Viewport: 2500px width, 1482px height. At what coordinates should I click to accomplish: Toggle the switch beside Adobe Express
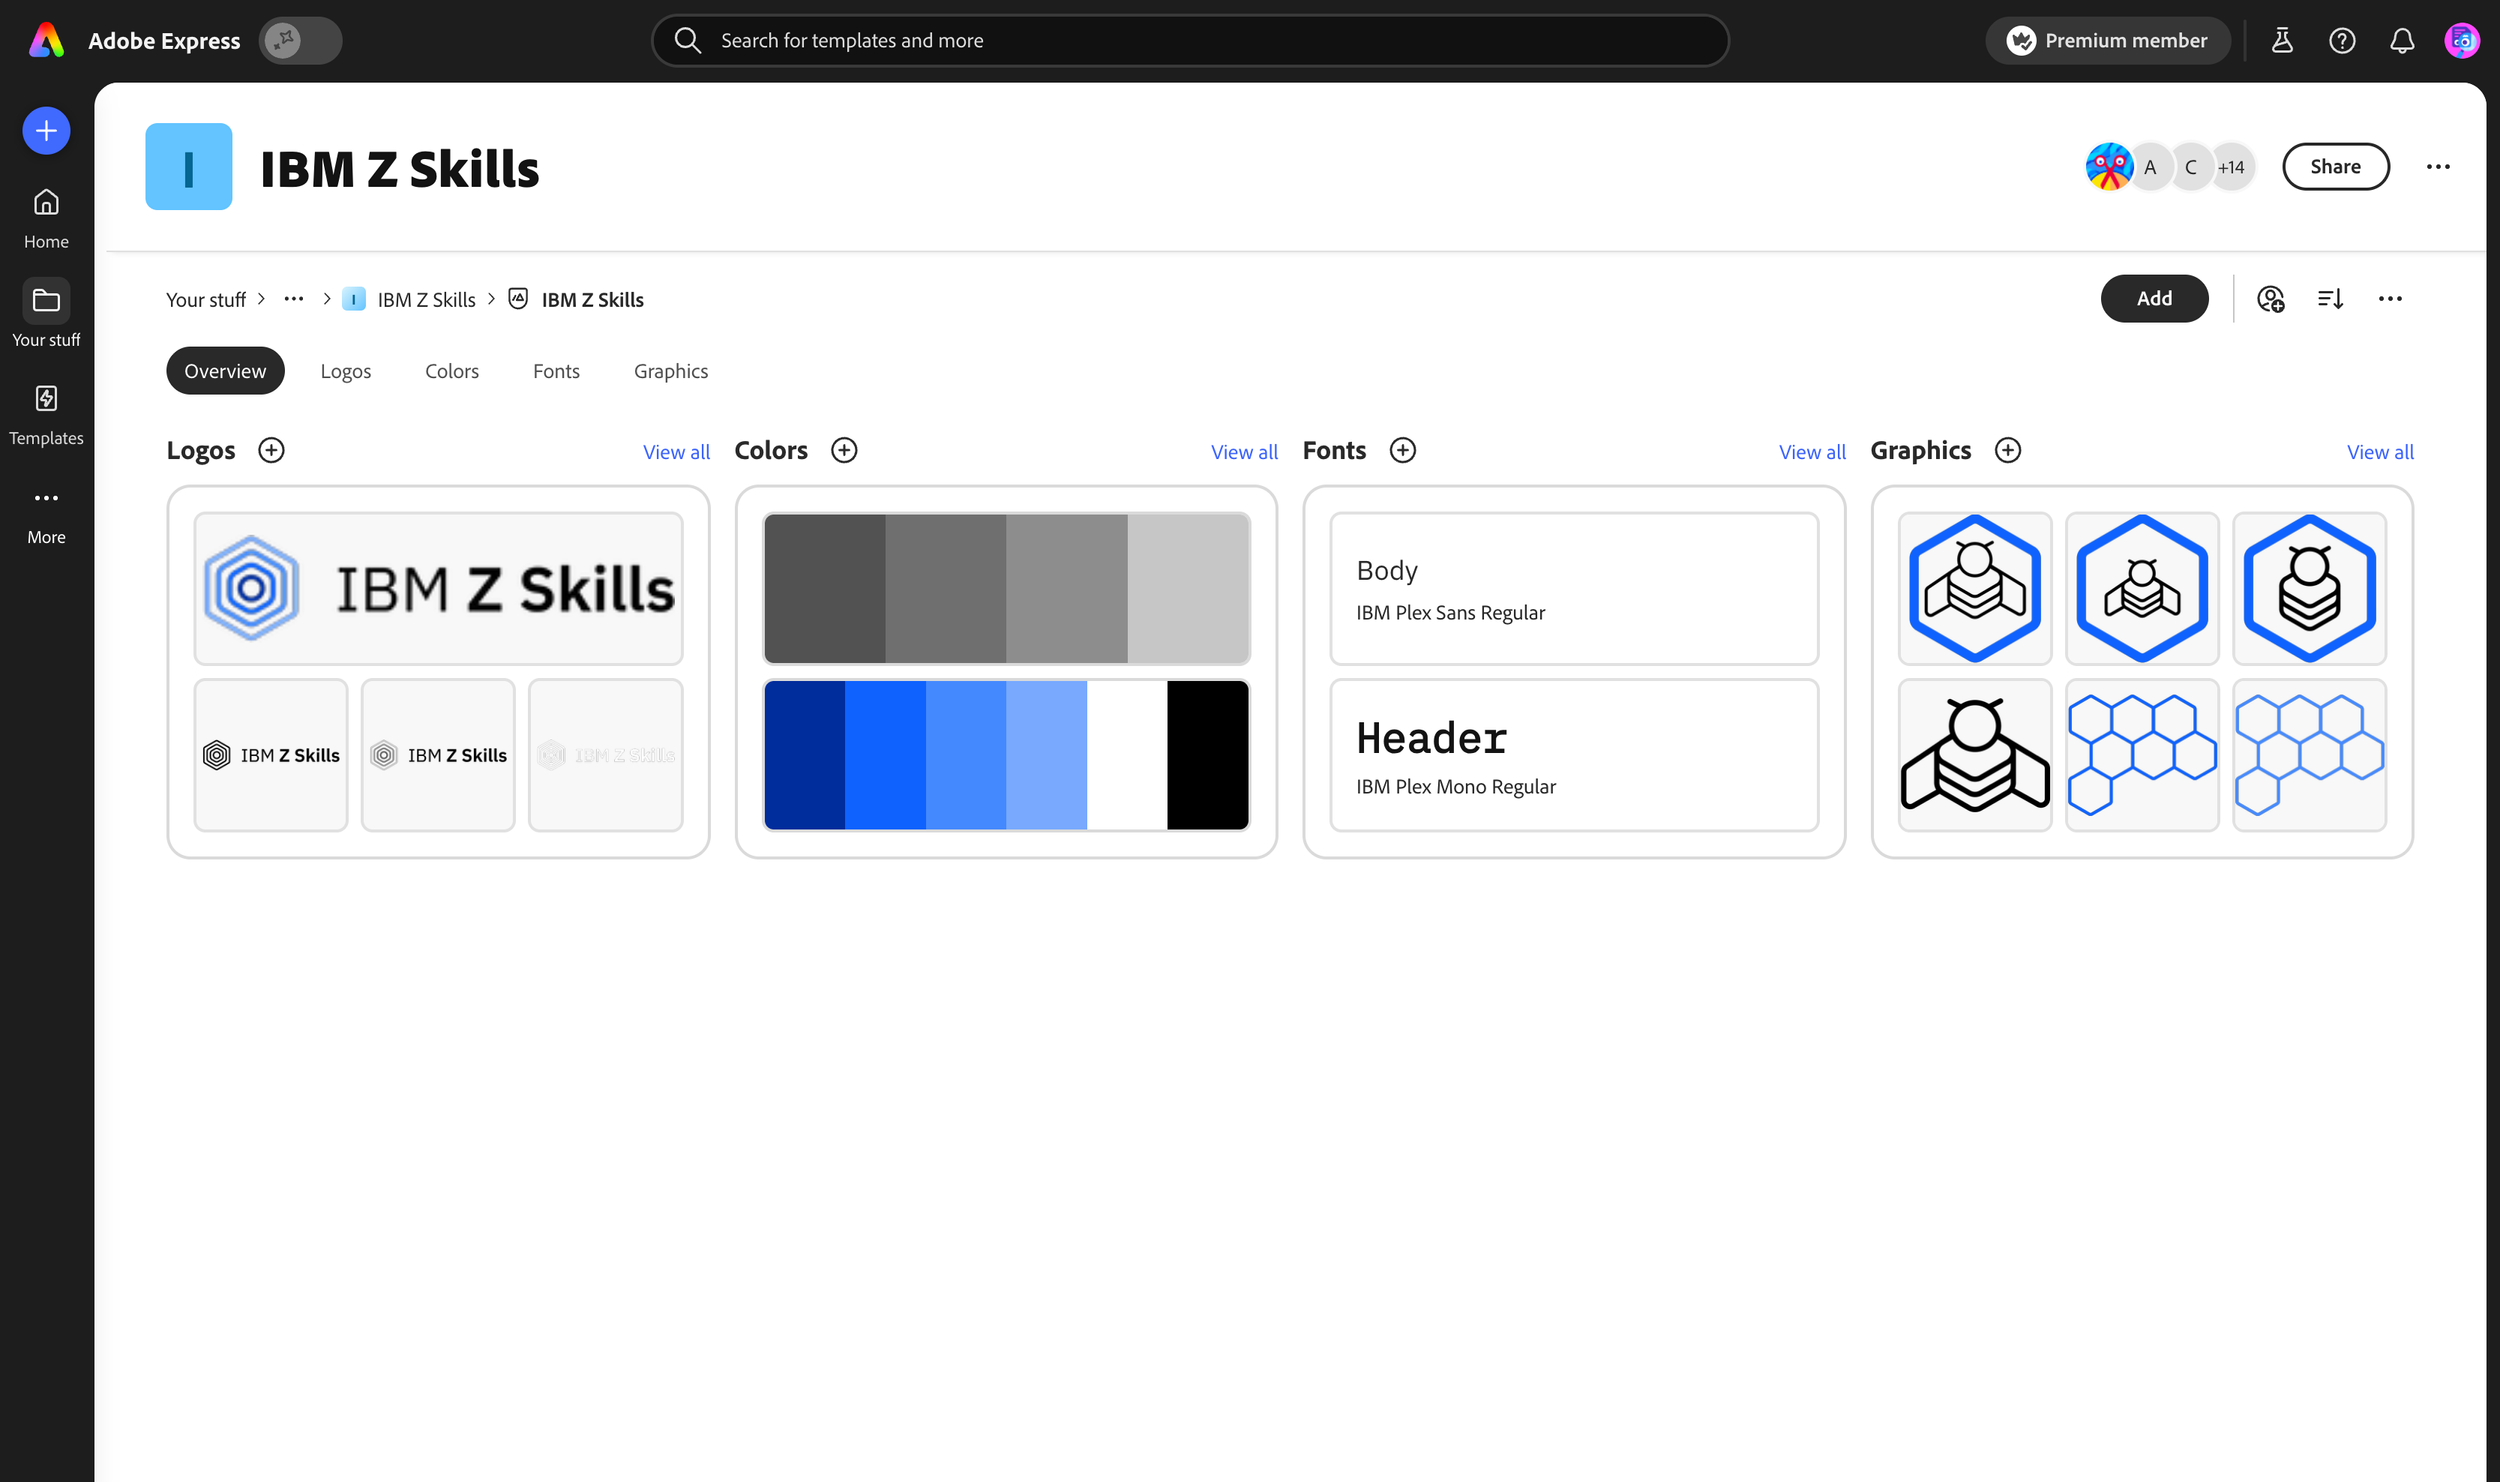pyautogui.click(x=300, y=41)
